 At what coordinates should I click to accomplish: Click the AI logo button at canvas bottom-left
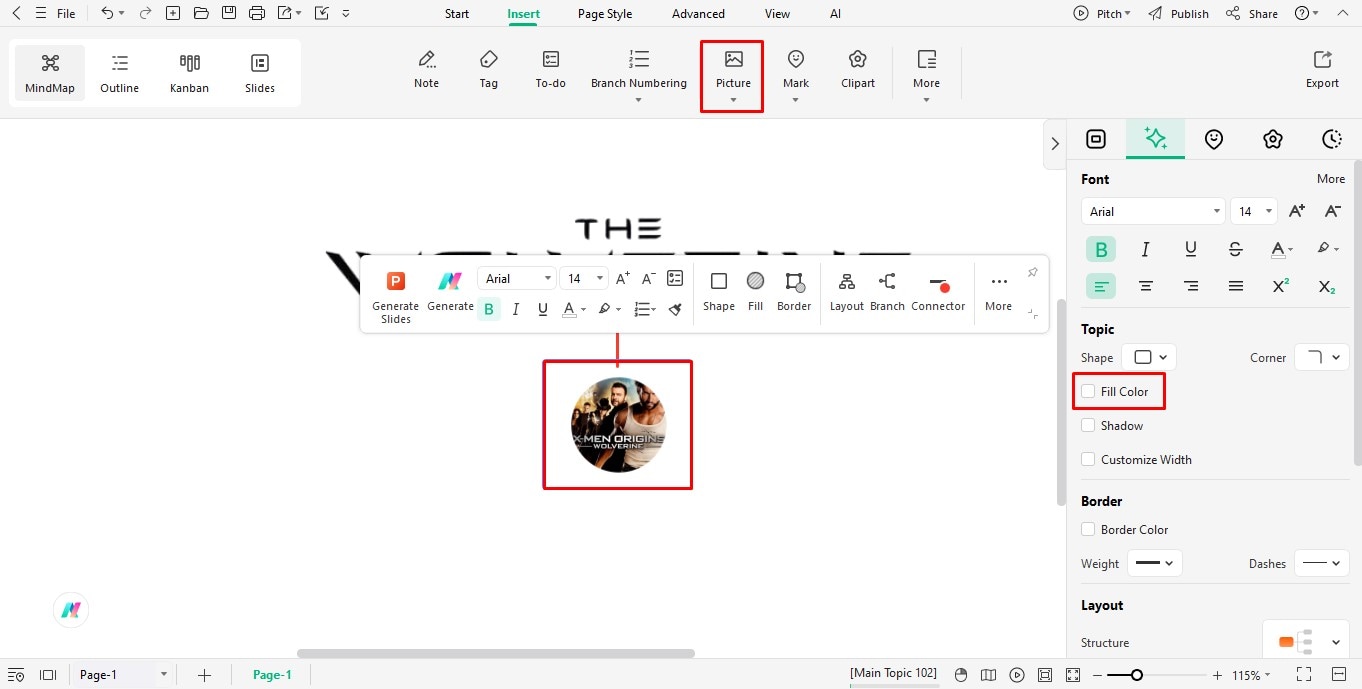click(71, 609)
